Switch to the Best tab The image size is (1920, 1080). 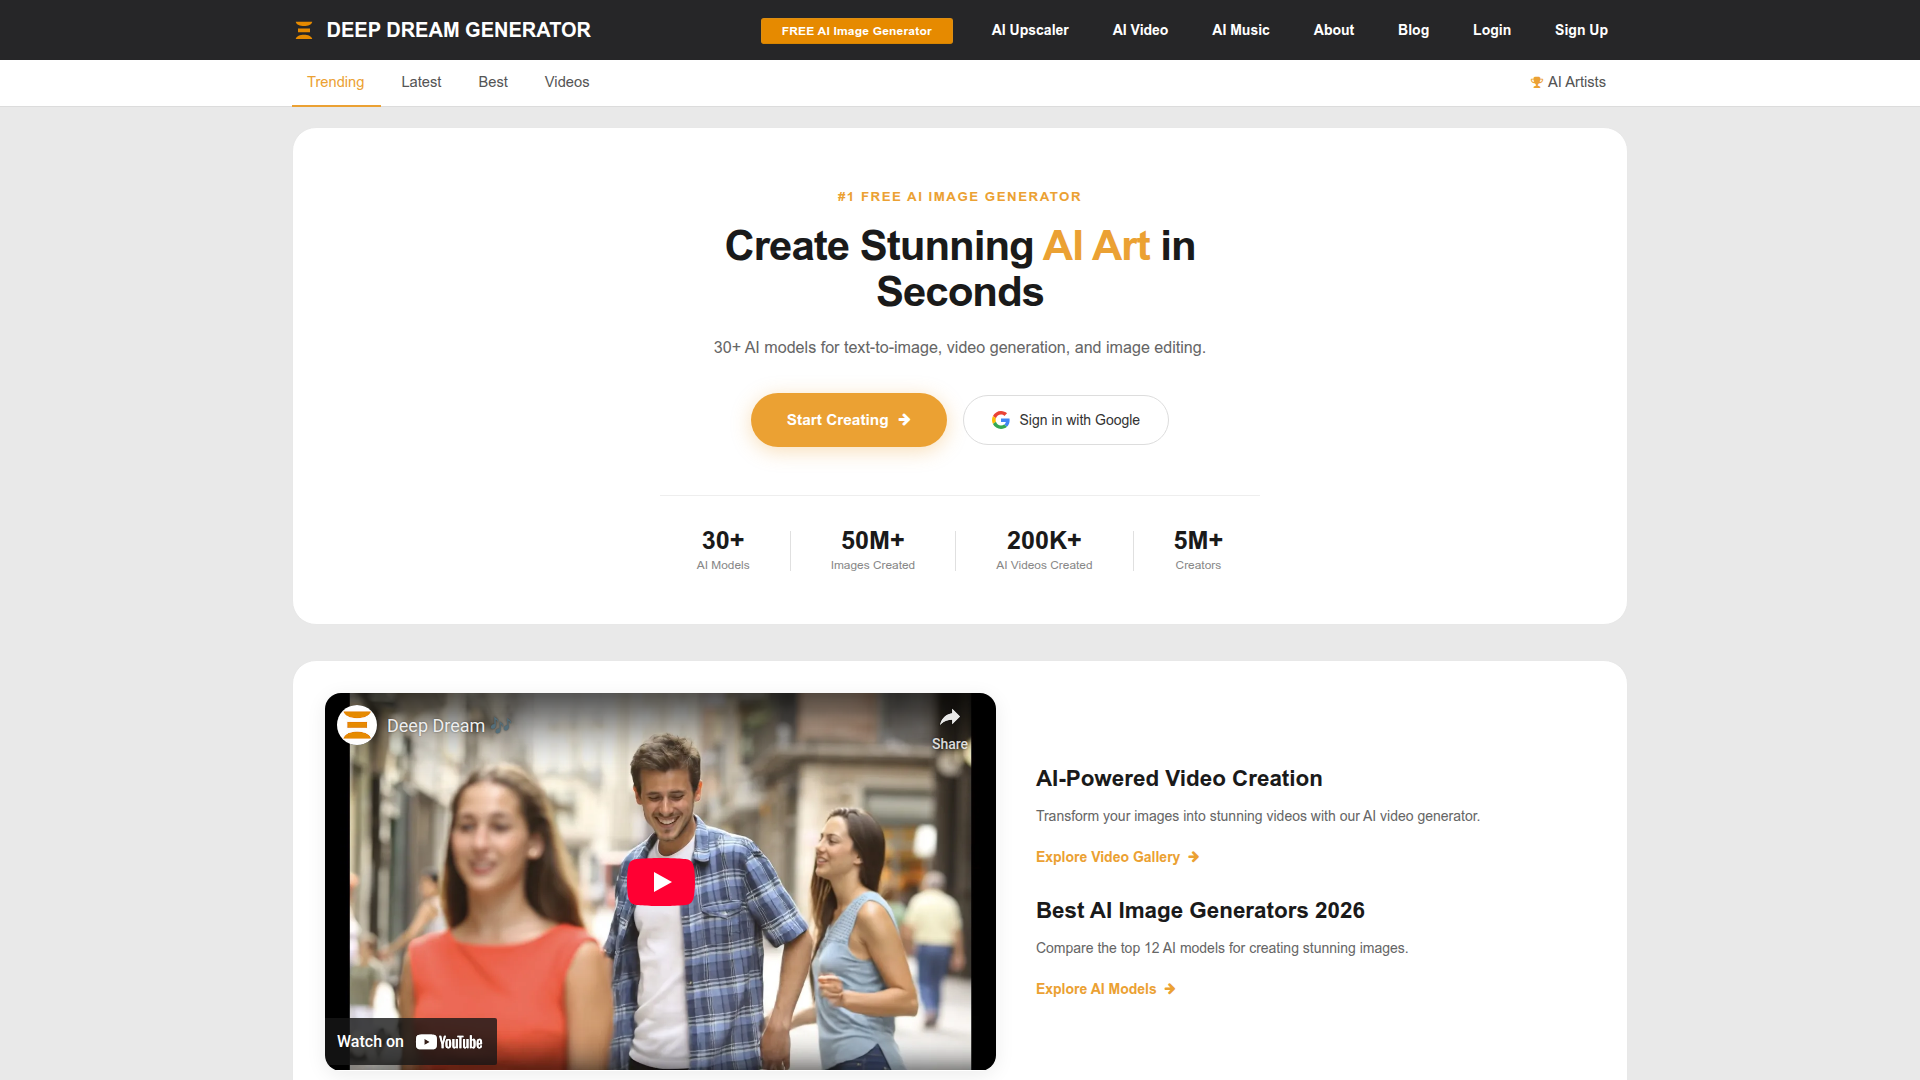click(x=493, y=82)
